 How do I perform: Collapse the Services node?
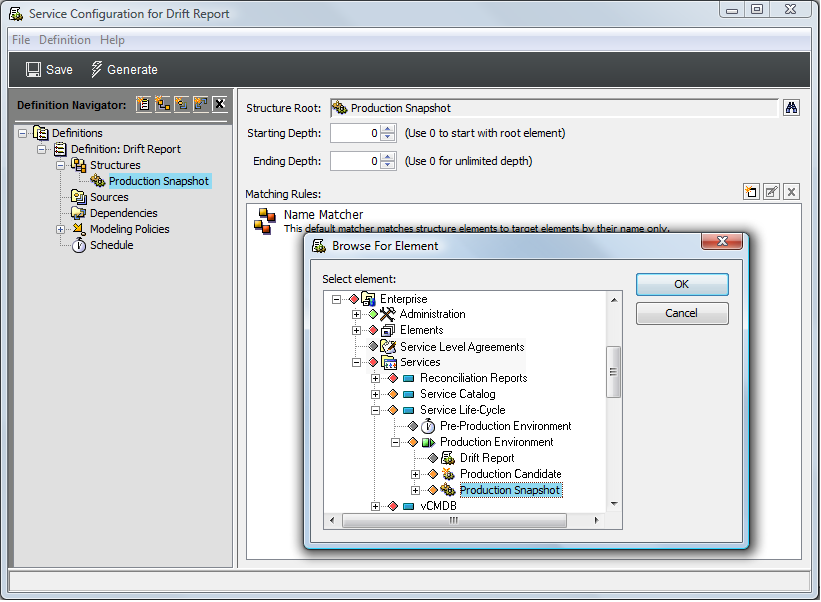pyautogui.click(x=357, y=362)
